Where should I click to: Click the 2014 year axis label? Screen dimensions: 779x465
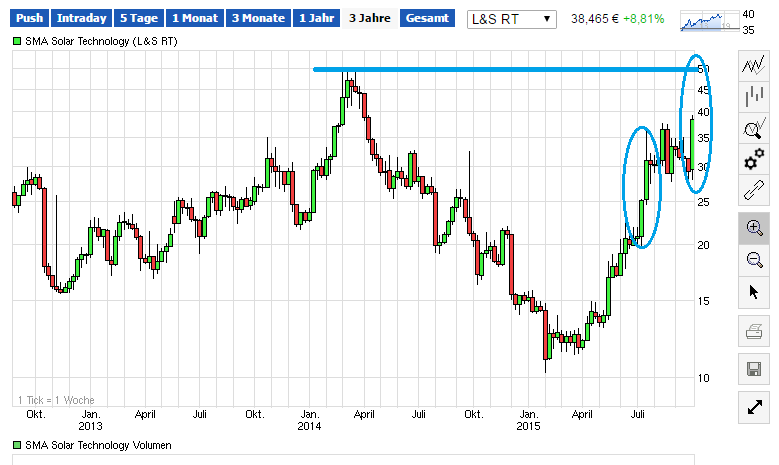pos(309,426)
